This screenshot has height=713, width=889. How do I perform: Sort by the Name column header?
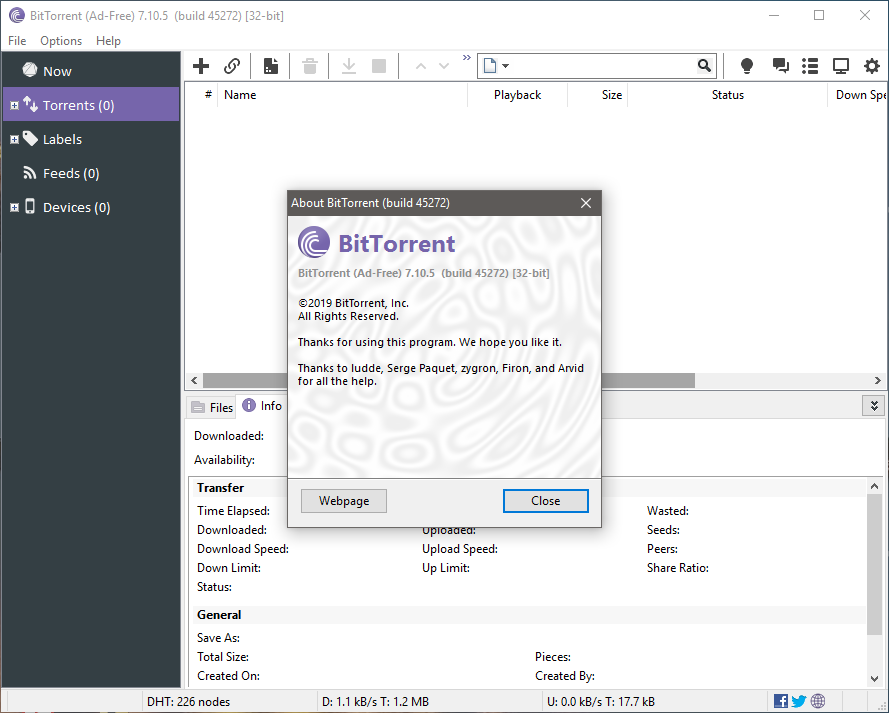click(343, 95)
